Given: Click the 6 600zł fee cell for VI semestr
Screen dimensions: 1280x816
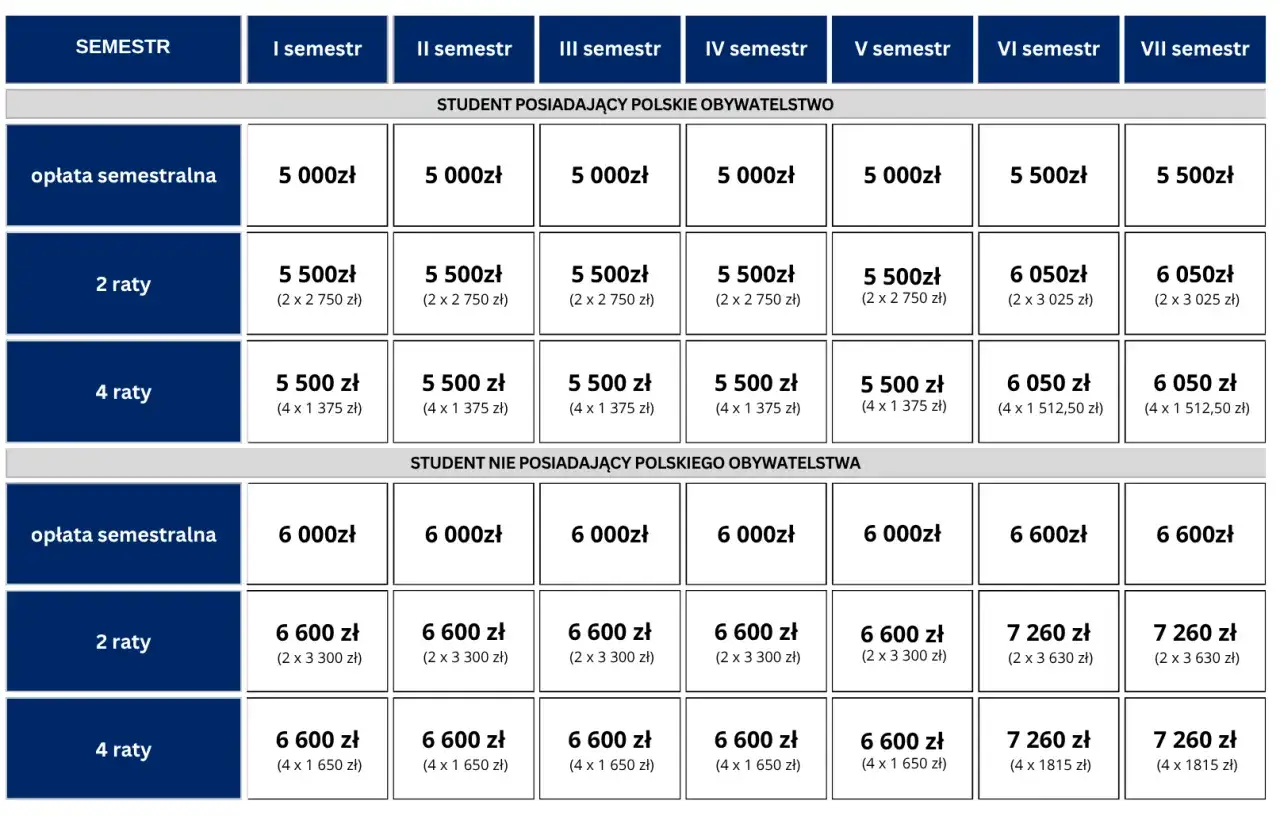Looking at the screenshot, I should pyautogui.click(x=1048, y=534).
